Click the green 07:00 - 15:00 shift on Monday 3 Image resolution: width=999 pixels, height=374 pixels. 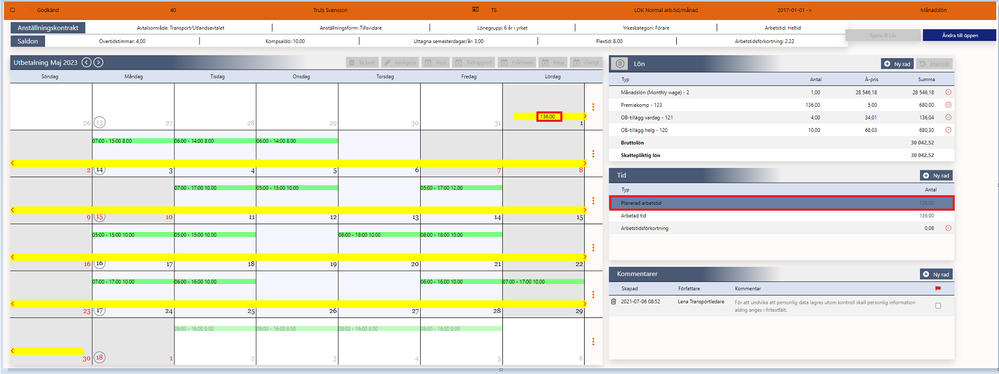[133, 140]
